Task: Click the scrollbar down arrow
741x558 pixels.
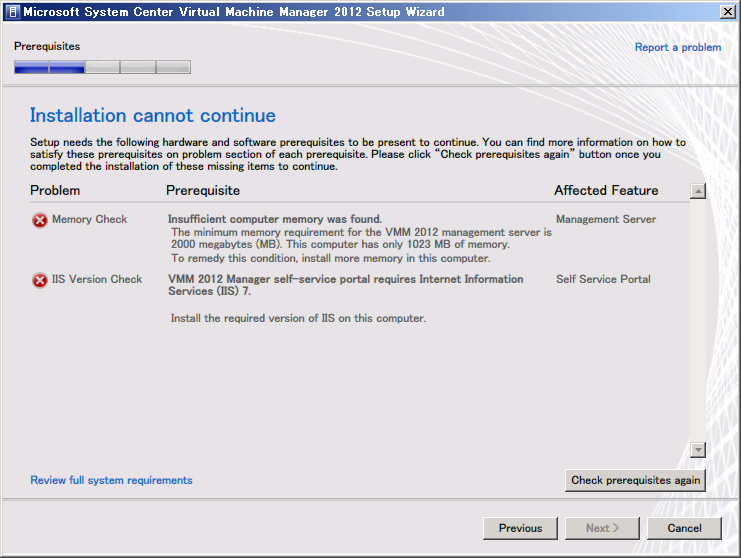Action: [698, 449]
